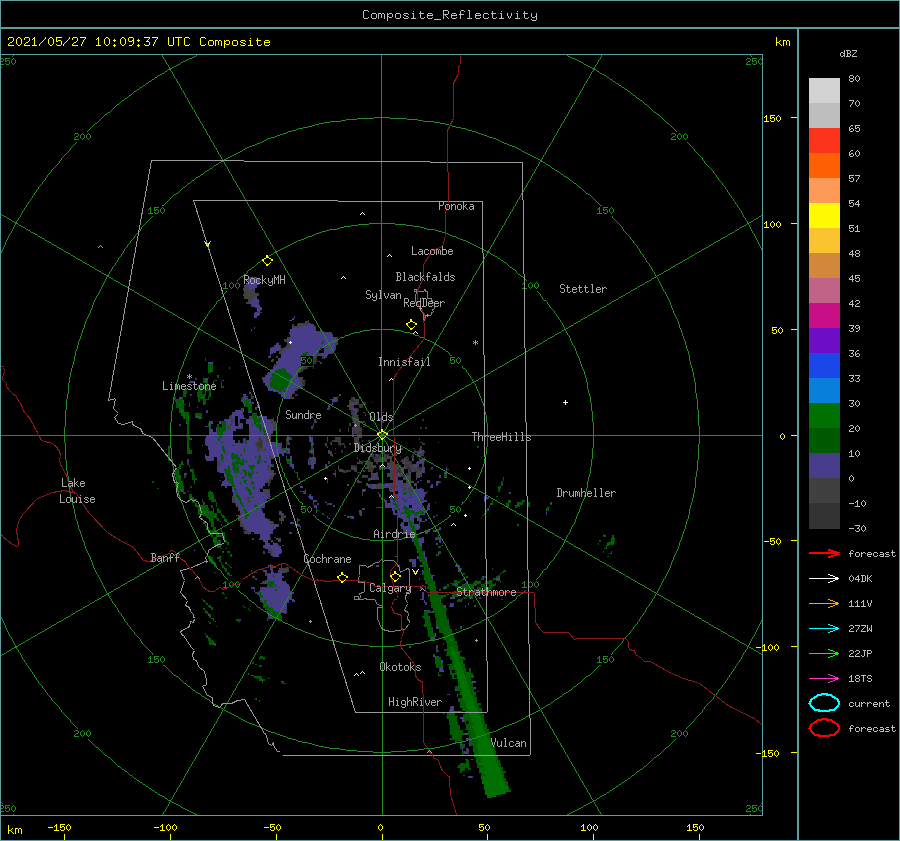This screenshot has height=841, width=900.
Task: Click the white 04DK arrow legend icon
Action: [824, 579]
